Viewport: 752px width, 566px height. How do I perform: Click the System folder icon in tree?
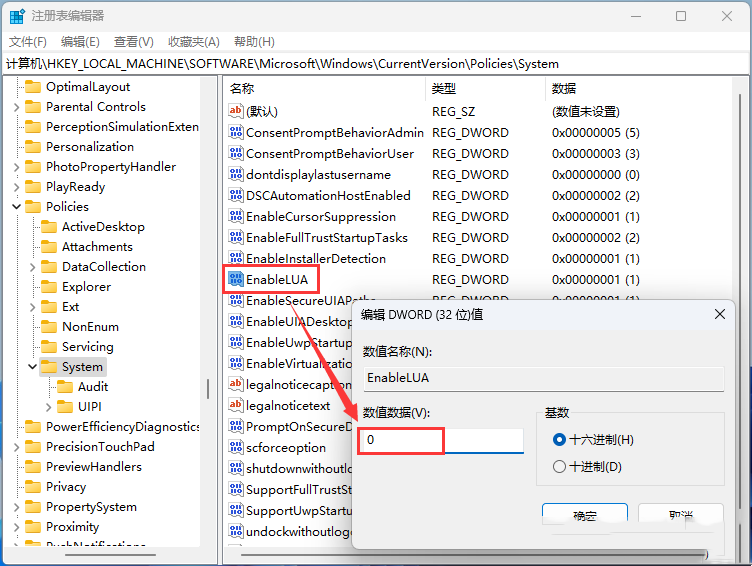(49, 367)
